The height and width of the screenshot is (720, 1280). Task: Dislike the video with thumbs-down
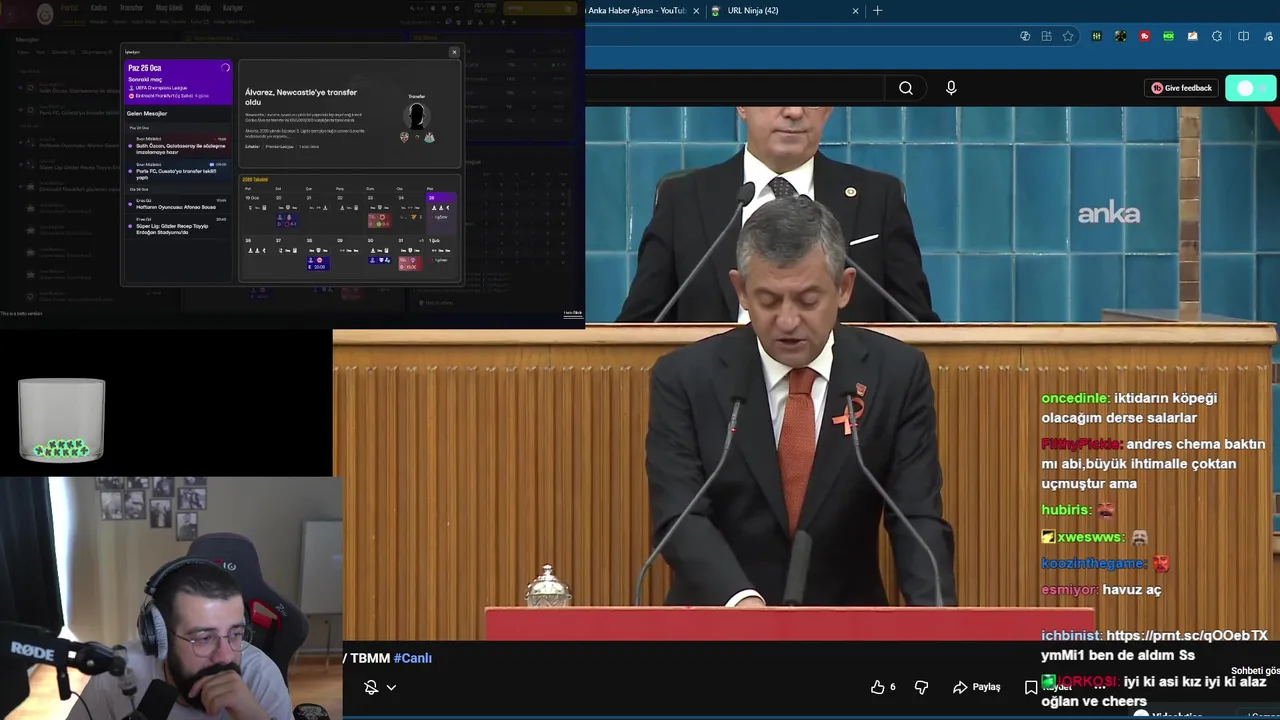[921, 687]
